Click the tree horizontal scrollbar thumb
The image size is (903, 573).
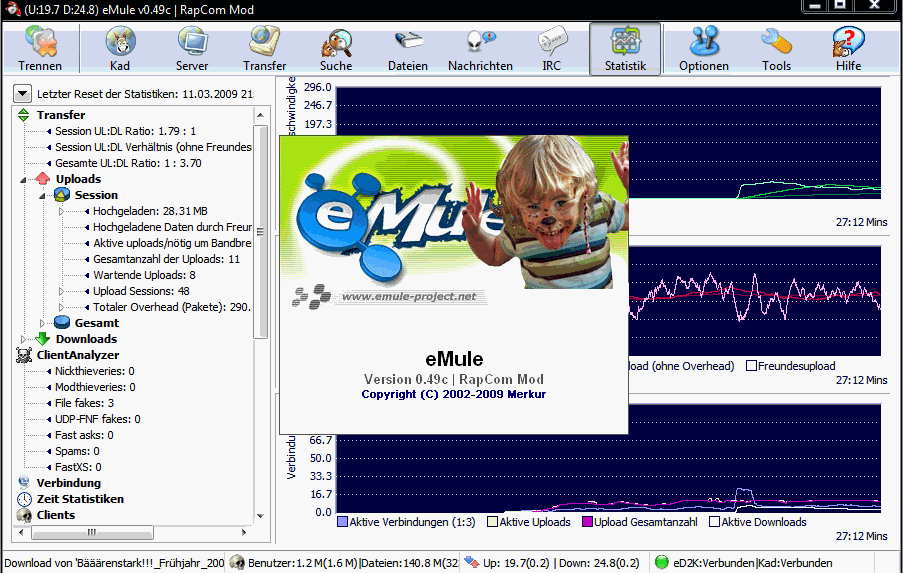(x=92, y=533)
